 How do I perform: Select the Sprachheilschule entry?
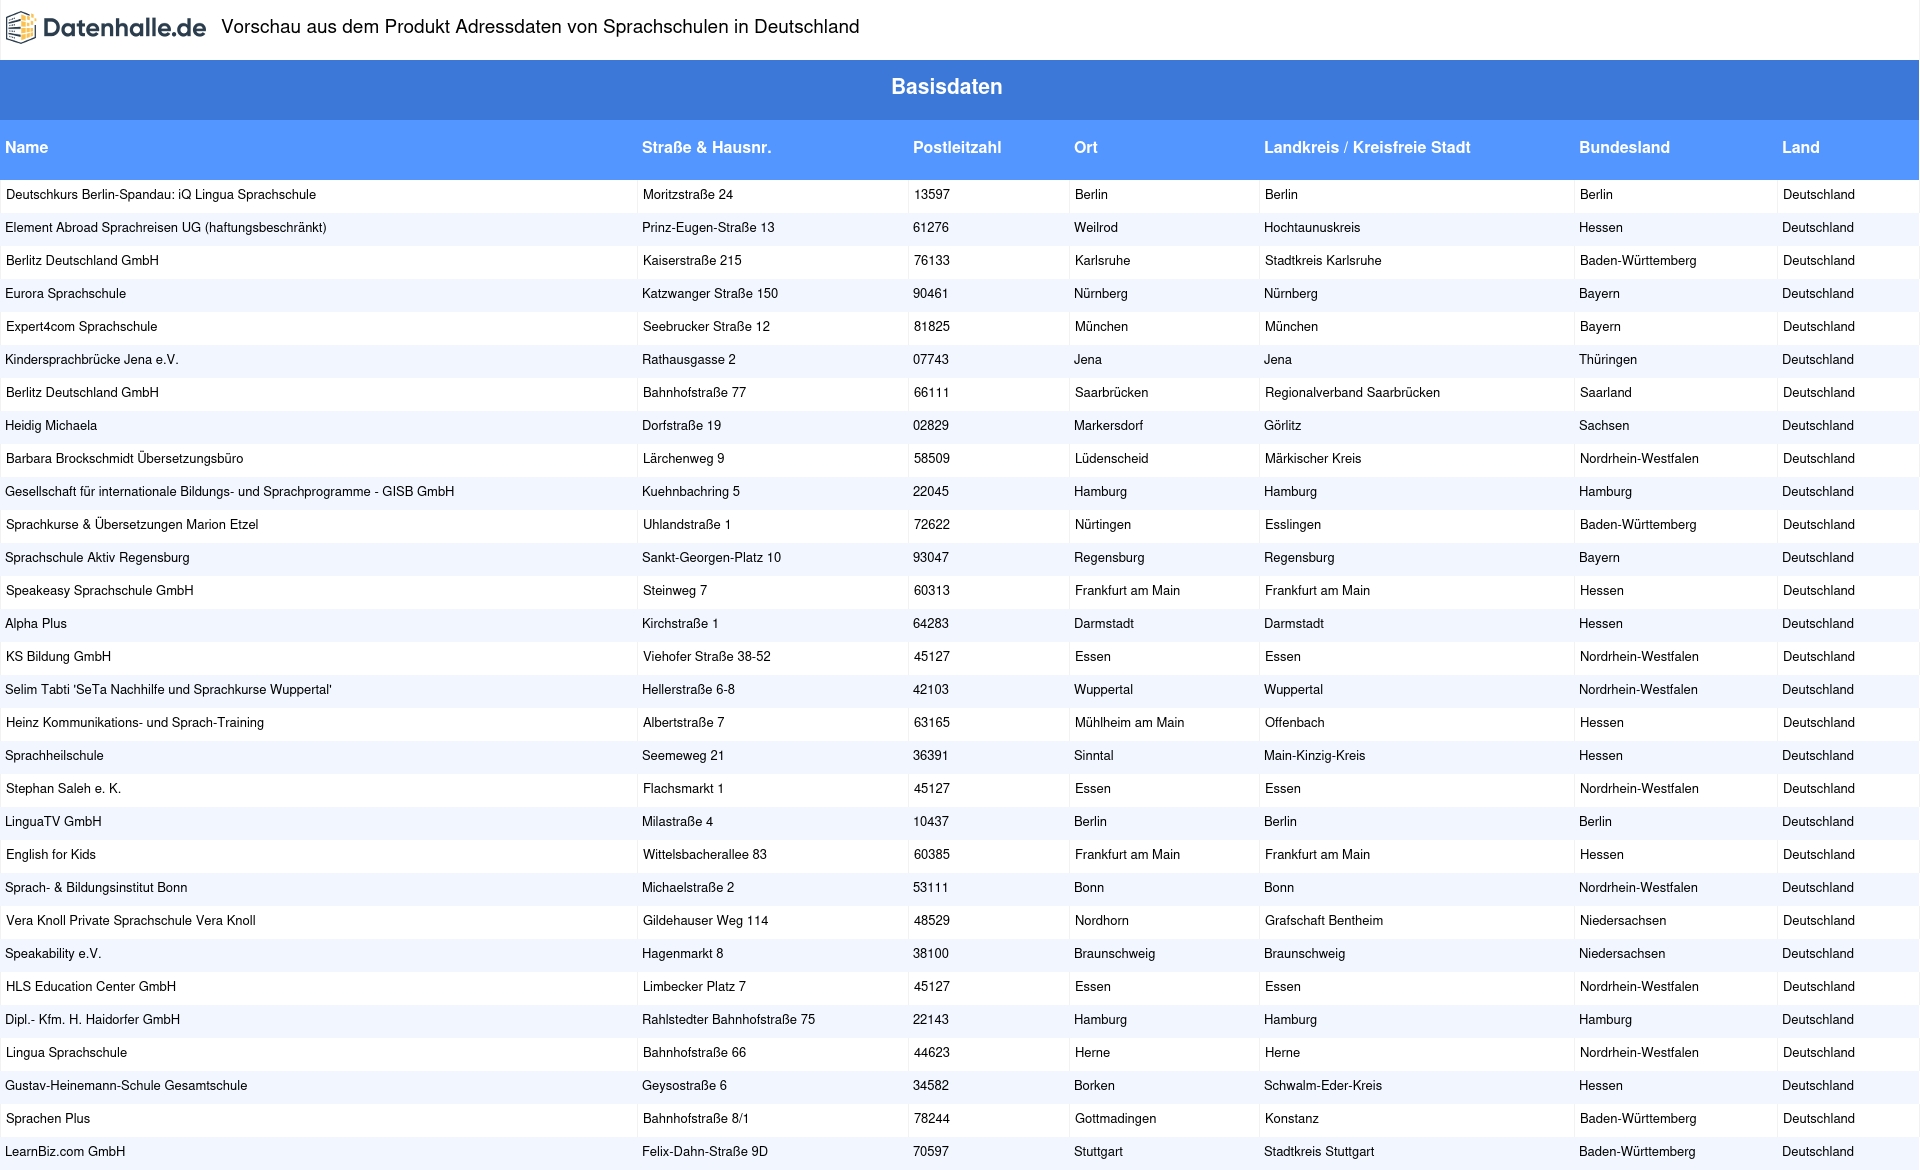coord(54,756)
